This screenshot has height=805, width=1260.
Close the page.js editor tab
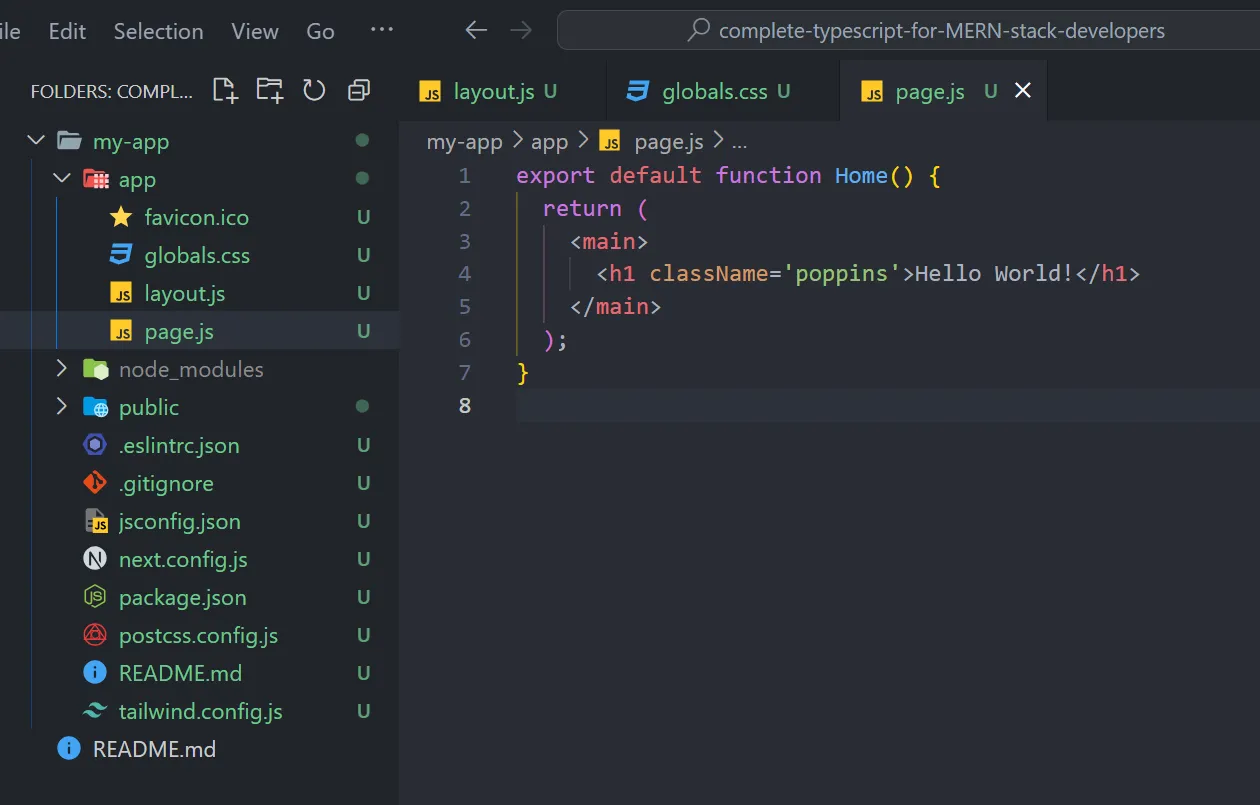1022,91
